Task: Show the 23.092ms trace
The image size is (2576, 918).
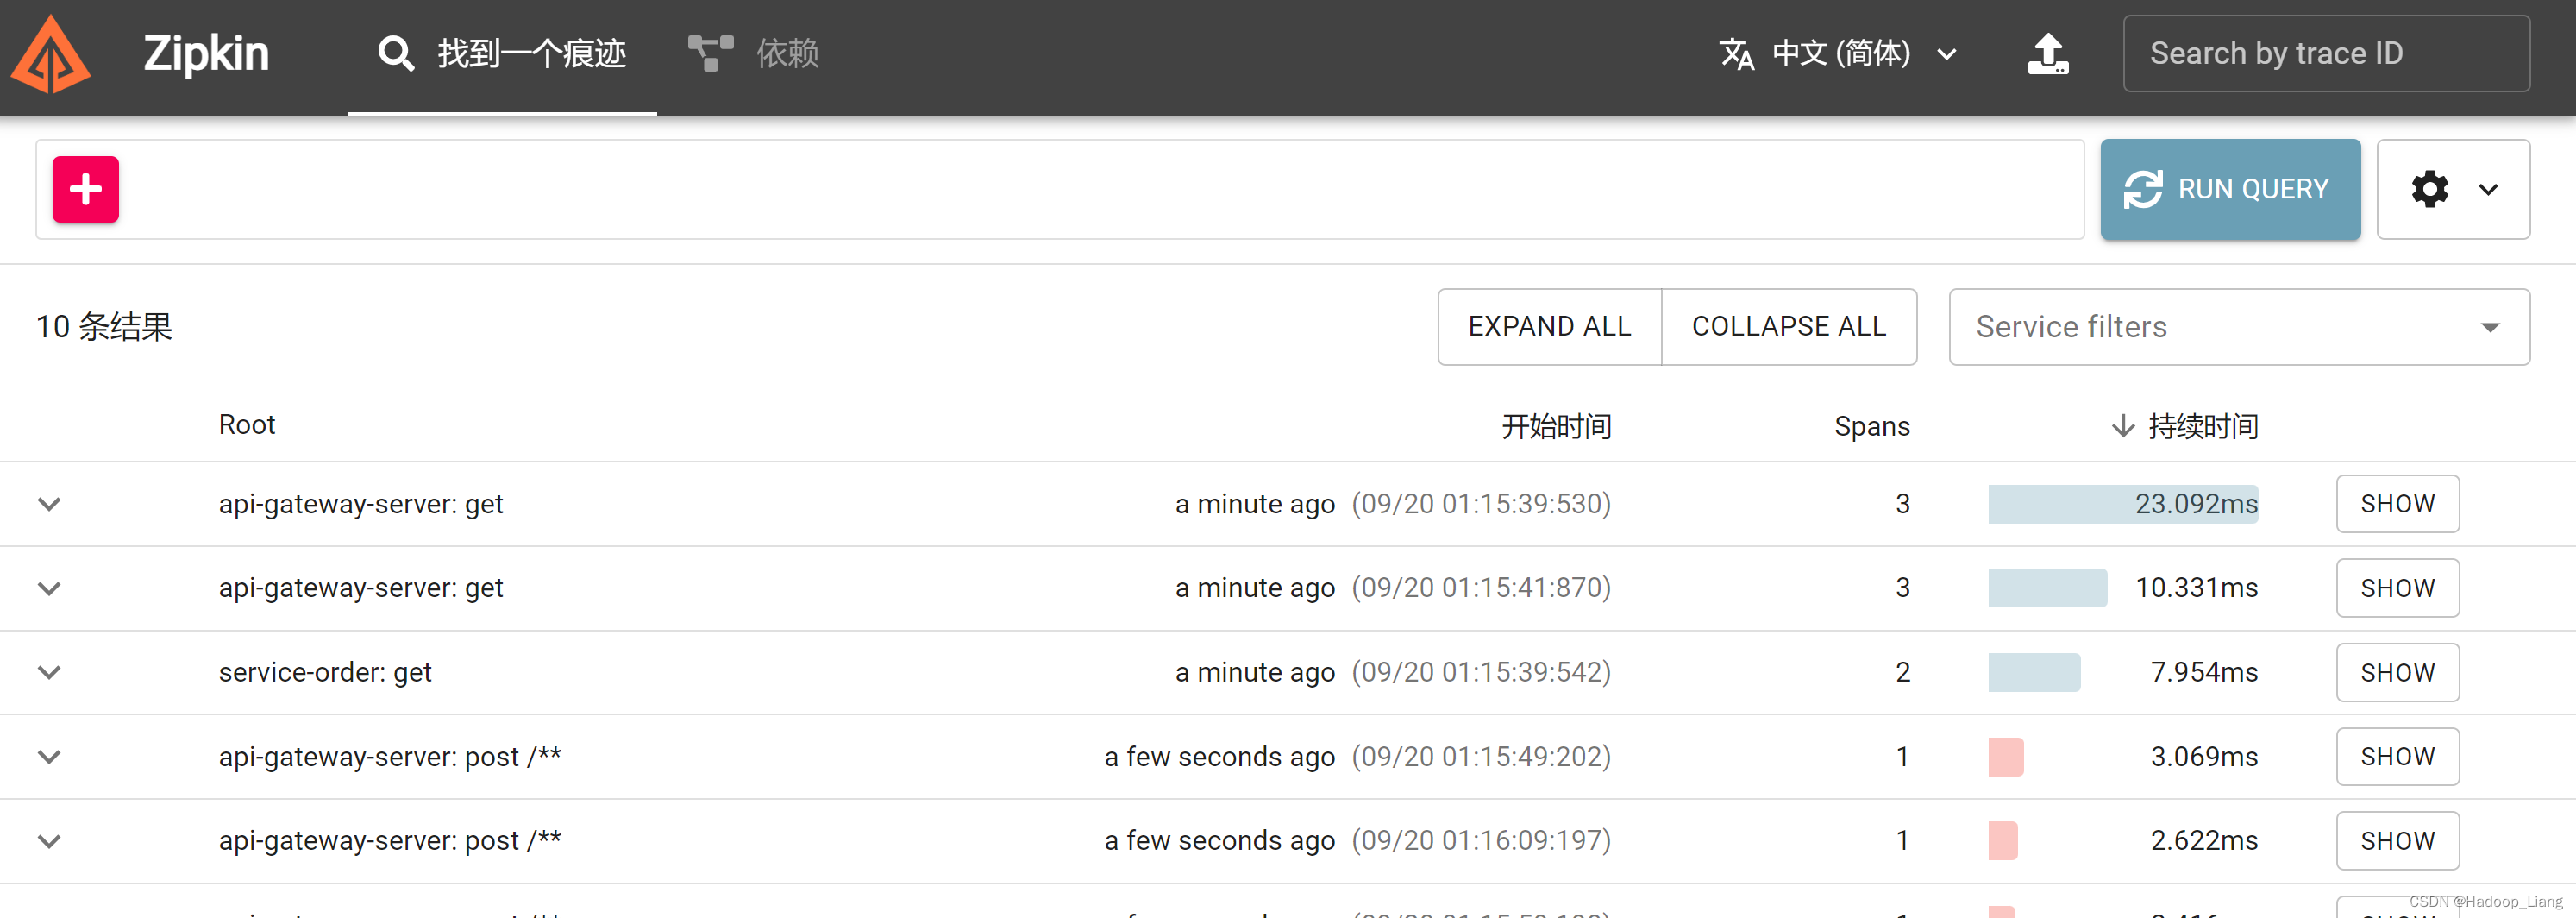Action: [x=2397, y=504]
